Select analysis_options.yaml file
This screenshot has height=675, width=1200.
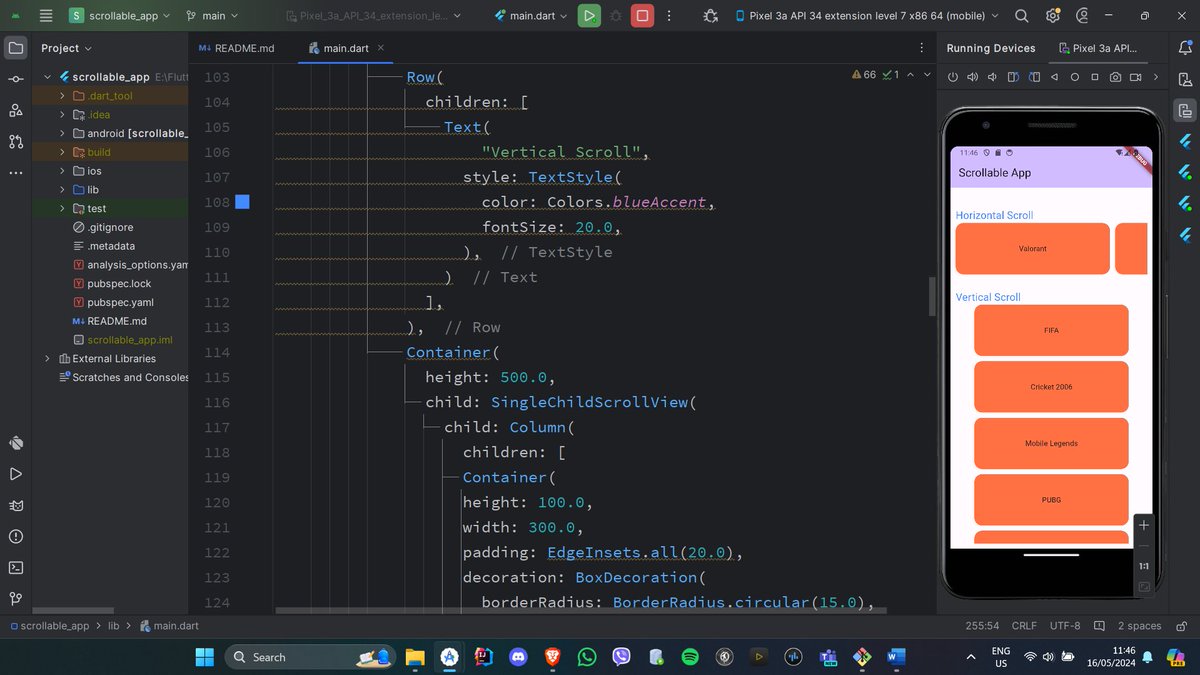pyautogui.click(x=131, y=265)
